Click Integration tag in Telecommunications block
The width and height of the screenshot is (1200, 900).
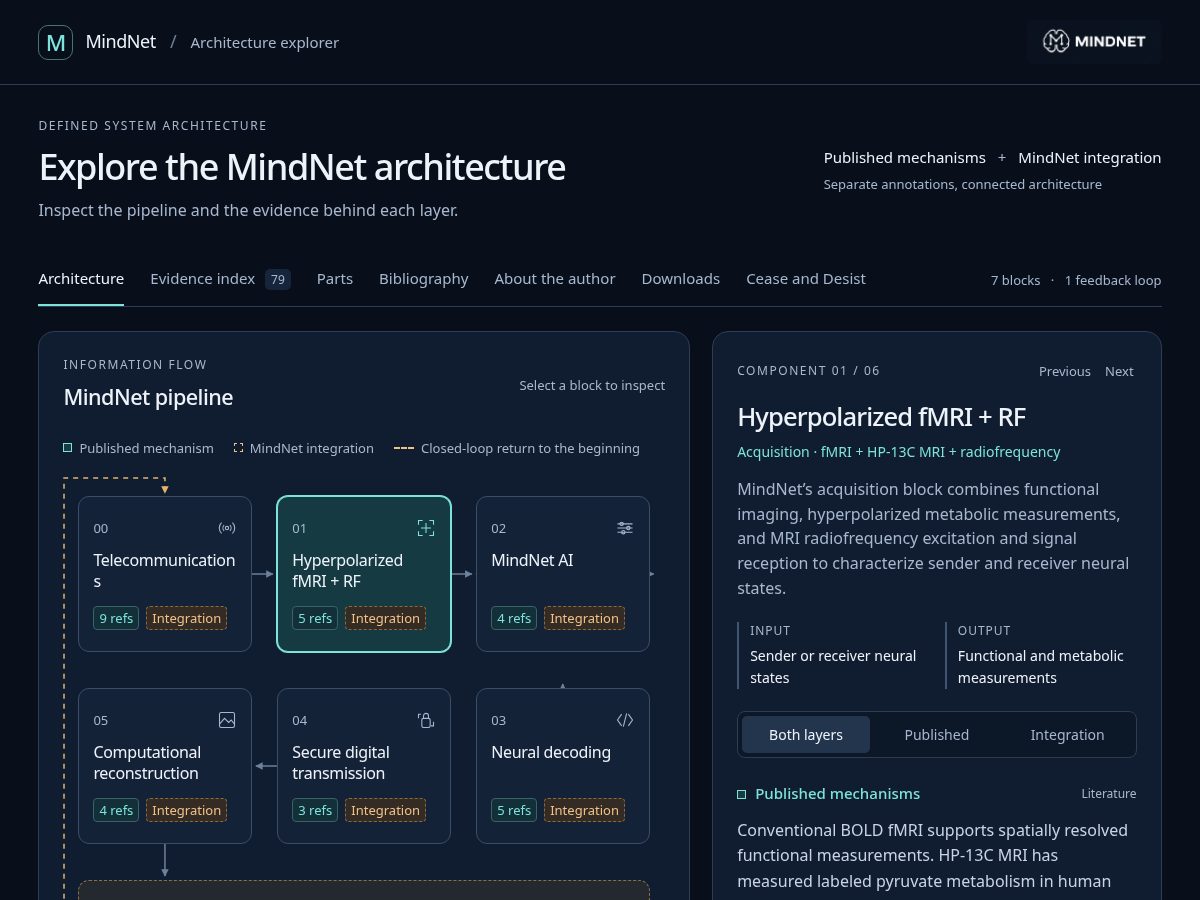[x=187, y=618]
